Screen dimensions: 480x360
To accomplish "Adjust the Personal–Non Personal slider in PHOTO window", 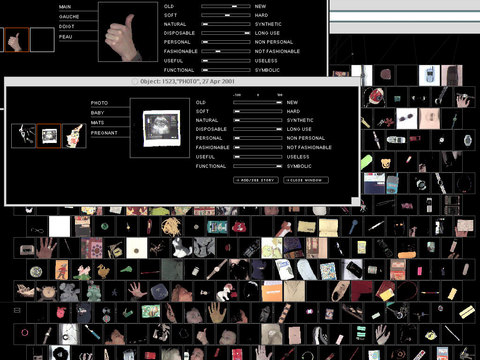I will point(258,138).
